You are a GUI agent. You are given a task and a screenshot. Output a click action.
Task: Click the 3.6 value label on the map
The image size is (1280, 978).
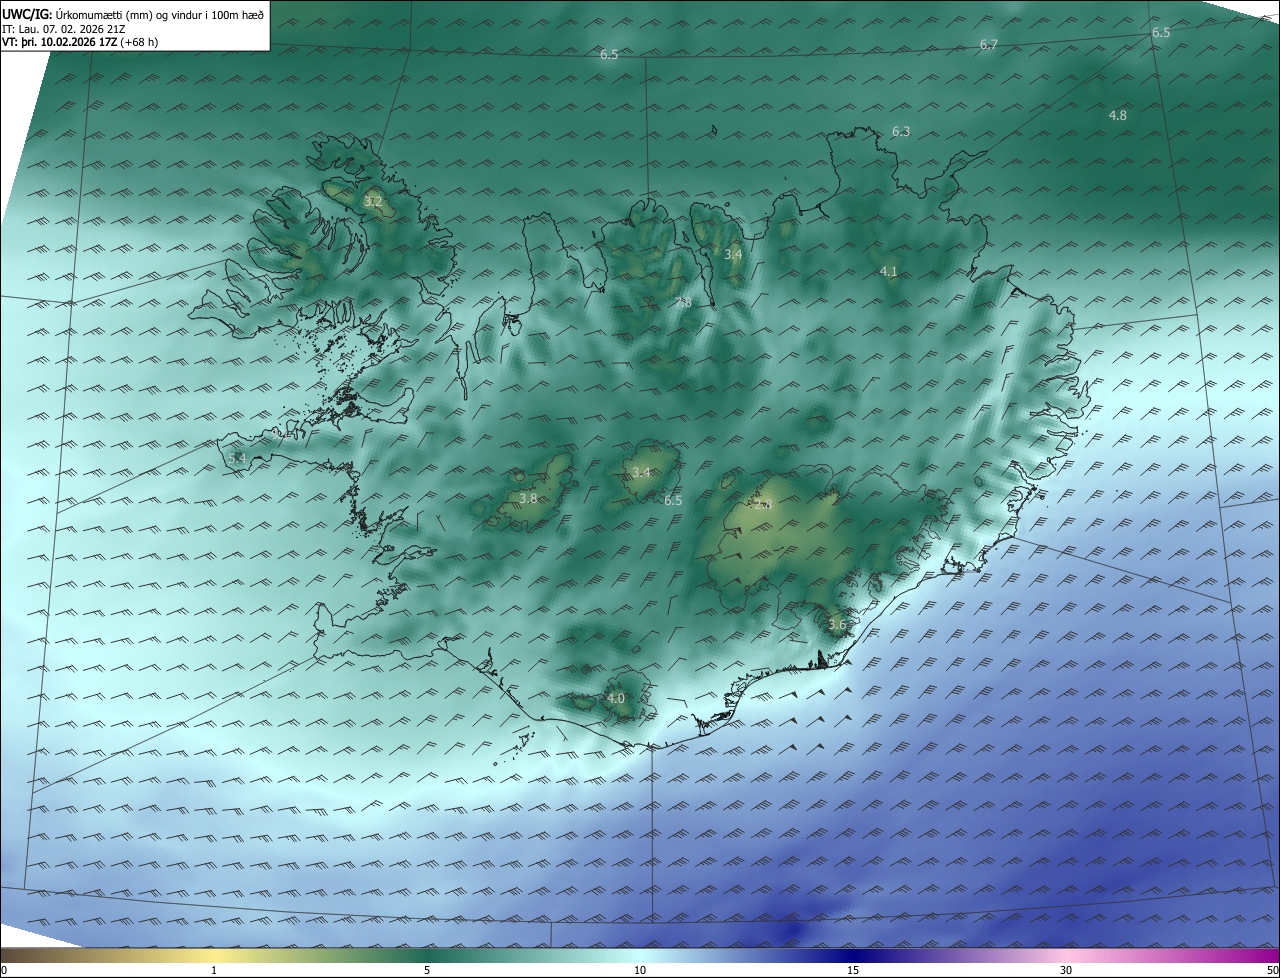click(x=837, y=624)
